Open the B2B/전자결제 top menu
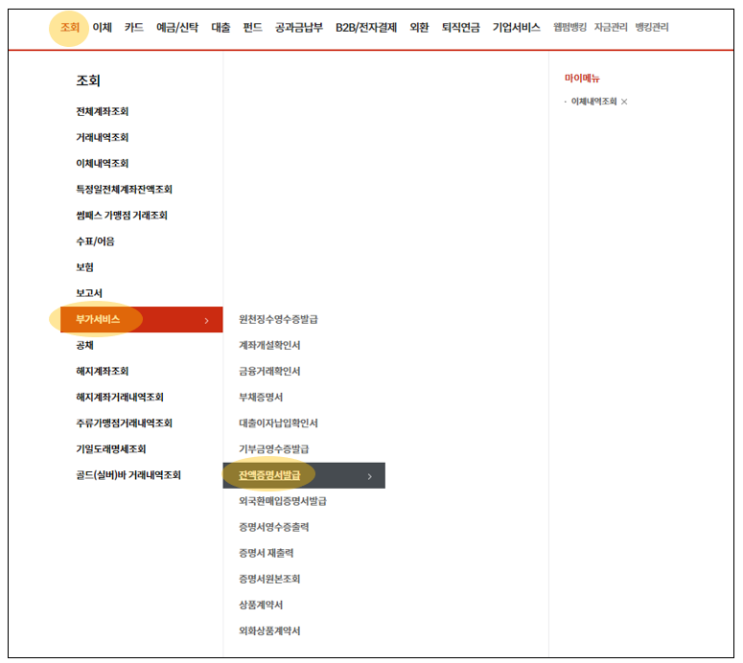Viewport: 743px width, 663px height. [x=366, y=27]
